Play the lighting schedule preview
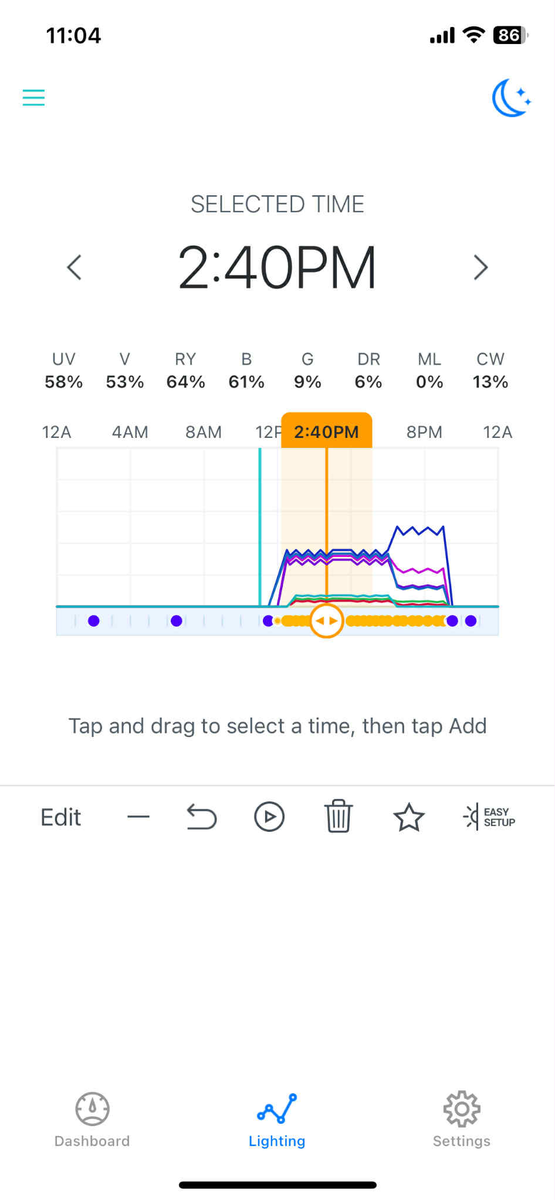The width and height of the screenshot is (555, 1200). 269,818
